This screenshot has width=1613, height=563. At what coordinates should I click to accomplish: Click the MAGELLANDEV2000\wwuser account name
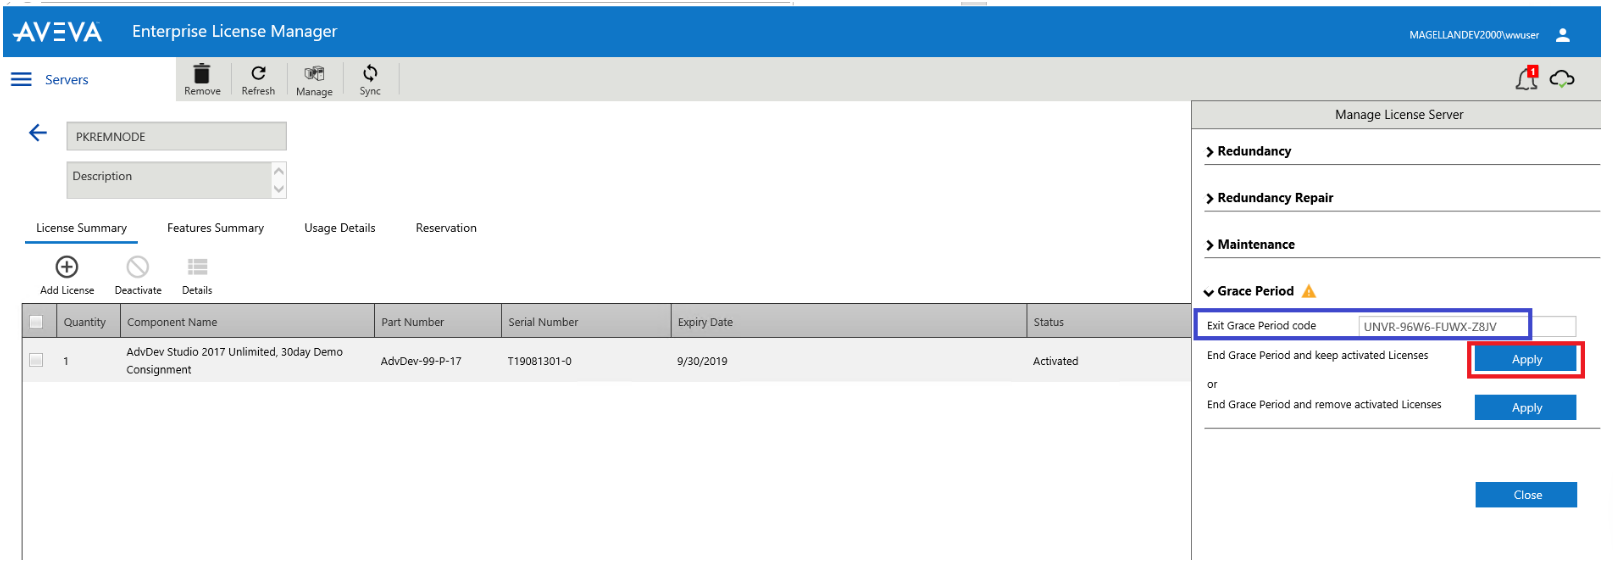pos(1474,35)
